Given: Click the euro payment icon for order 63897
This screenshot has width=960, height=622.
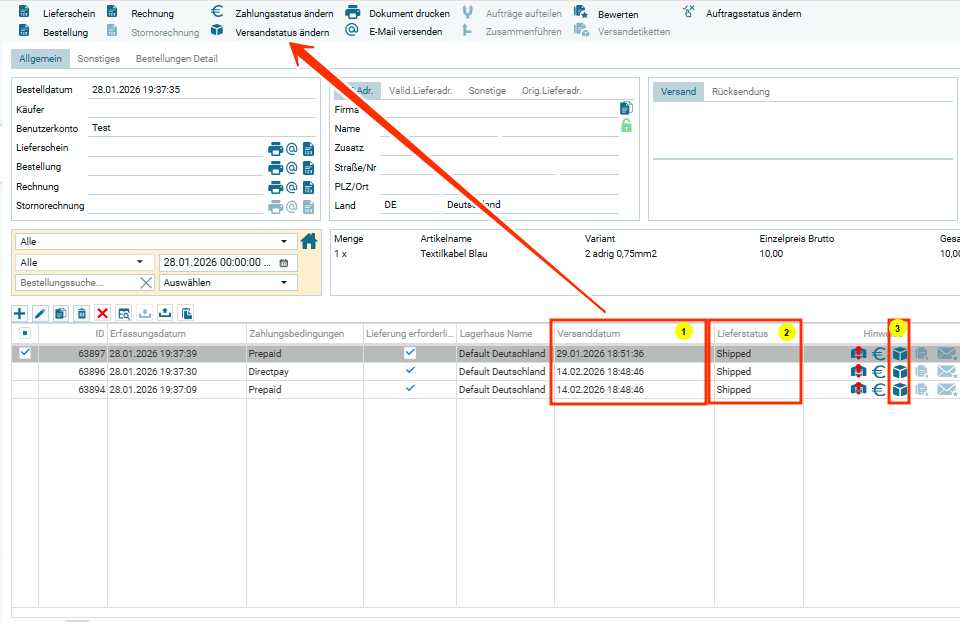Looking at the screenshot, I should click(x=879, y=353).
